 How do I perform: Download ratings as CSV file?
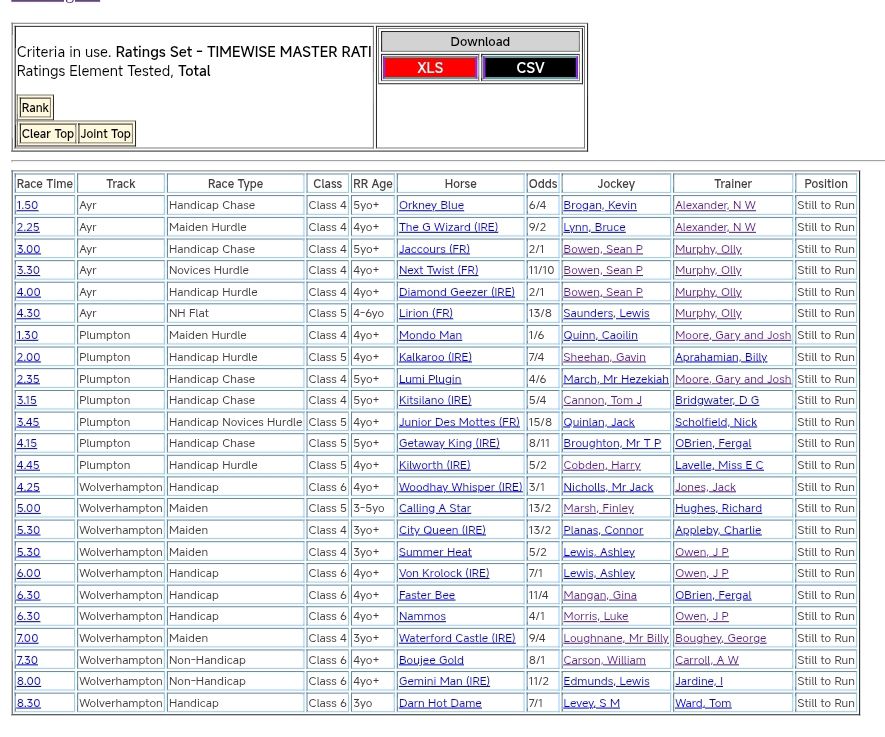(530, 68)
